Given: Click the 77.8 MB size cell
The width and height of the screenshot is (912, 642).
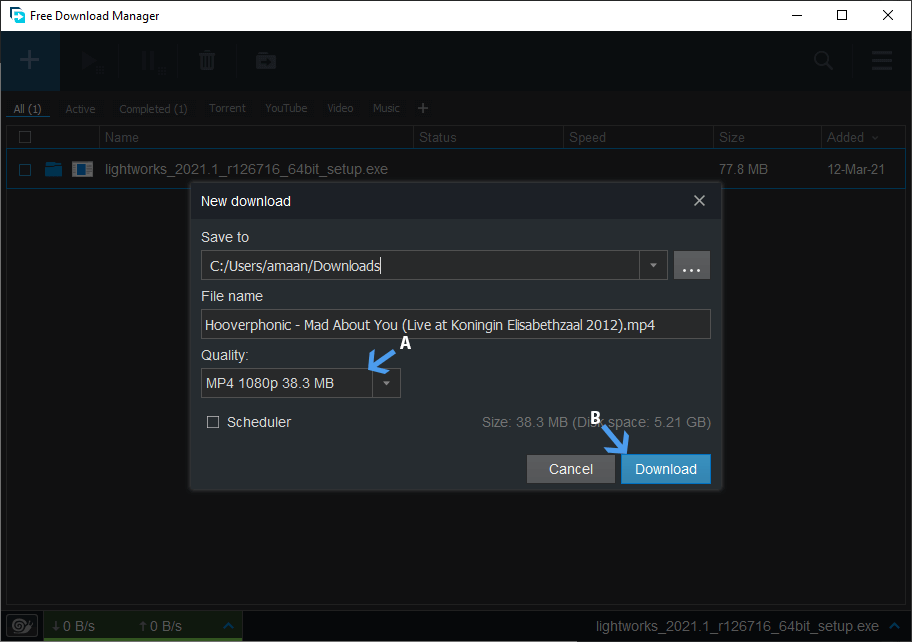Looking at the screenshot, I should [x=743, y=169].
